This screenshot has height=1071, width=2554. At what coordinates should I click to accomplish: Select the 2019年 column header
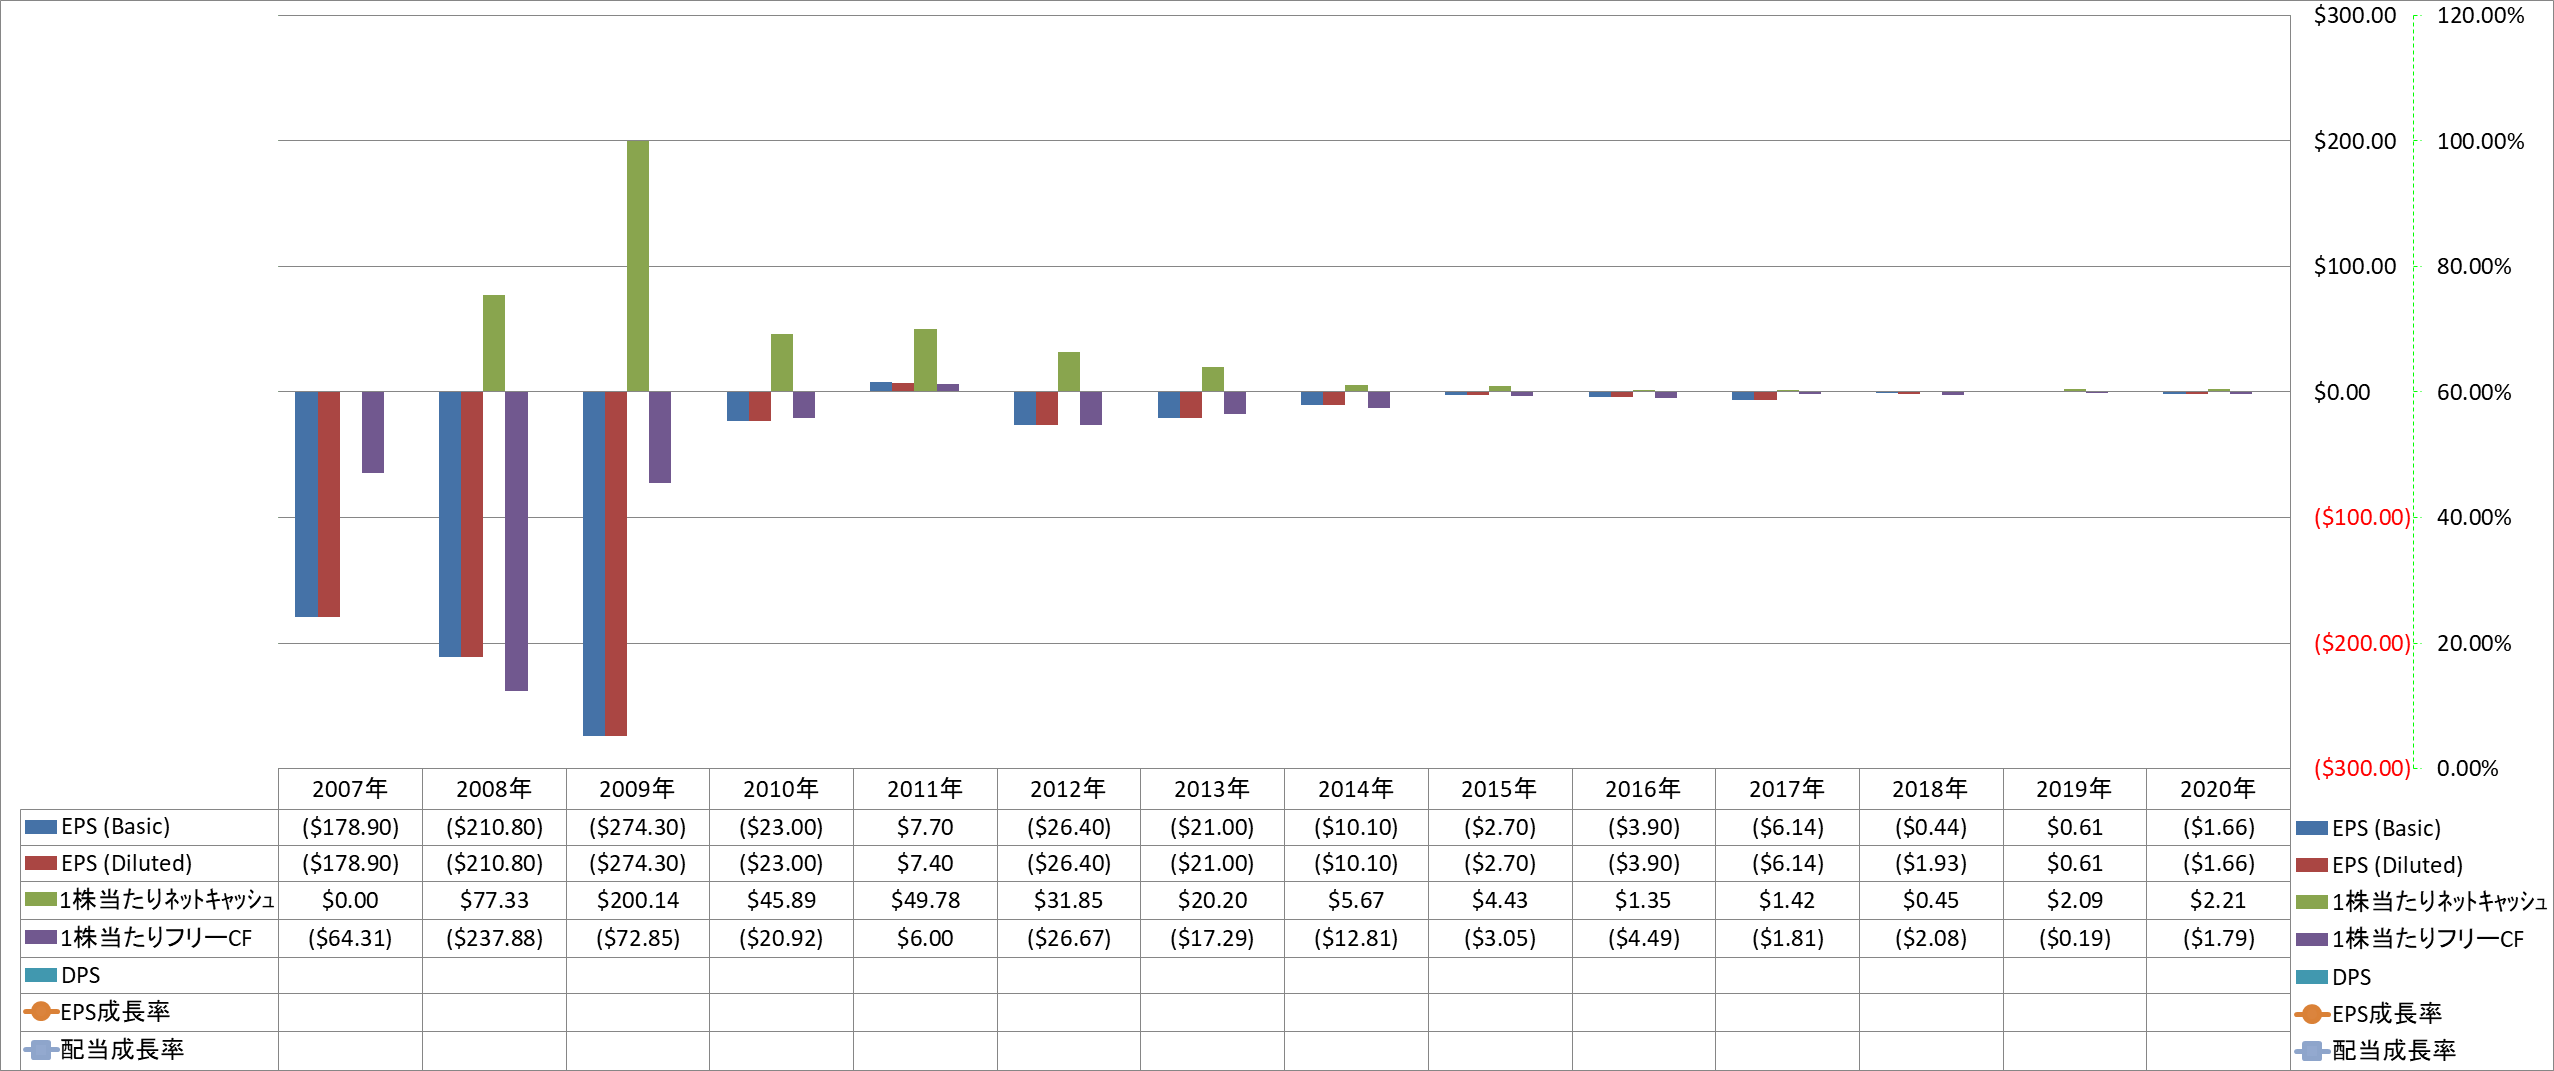2074,789
